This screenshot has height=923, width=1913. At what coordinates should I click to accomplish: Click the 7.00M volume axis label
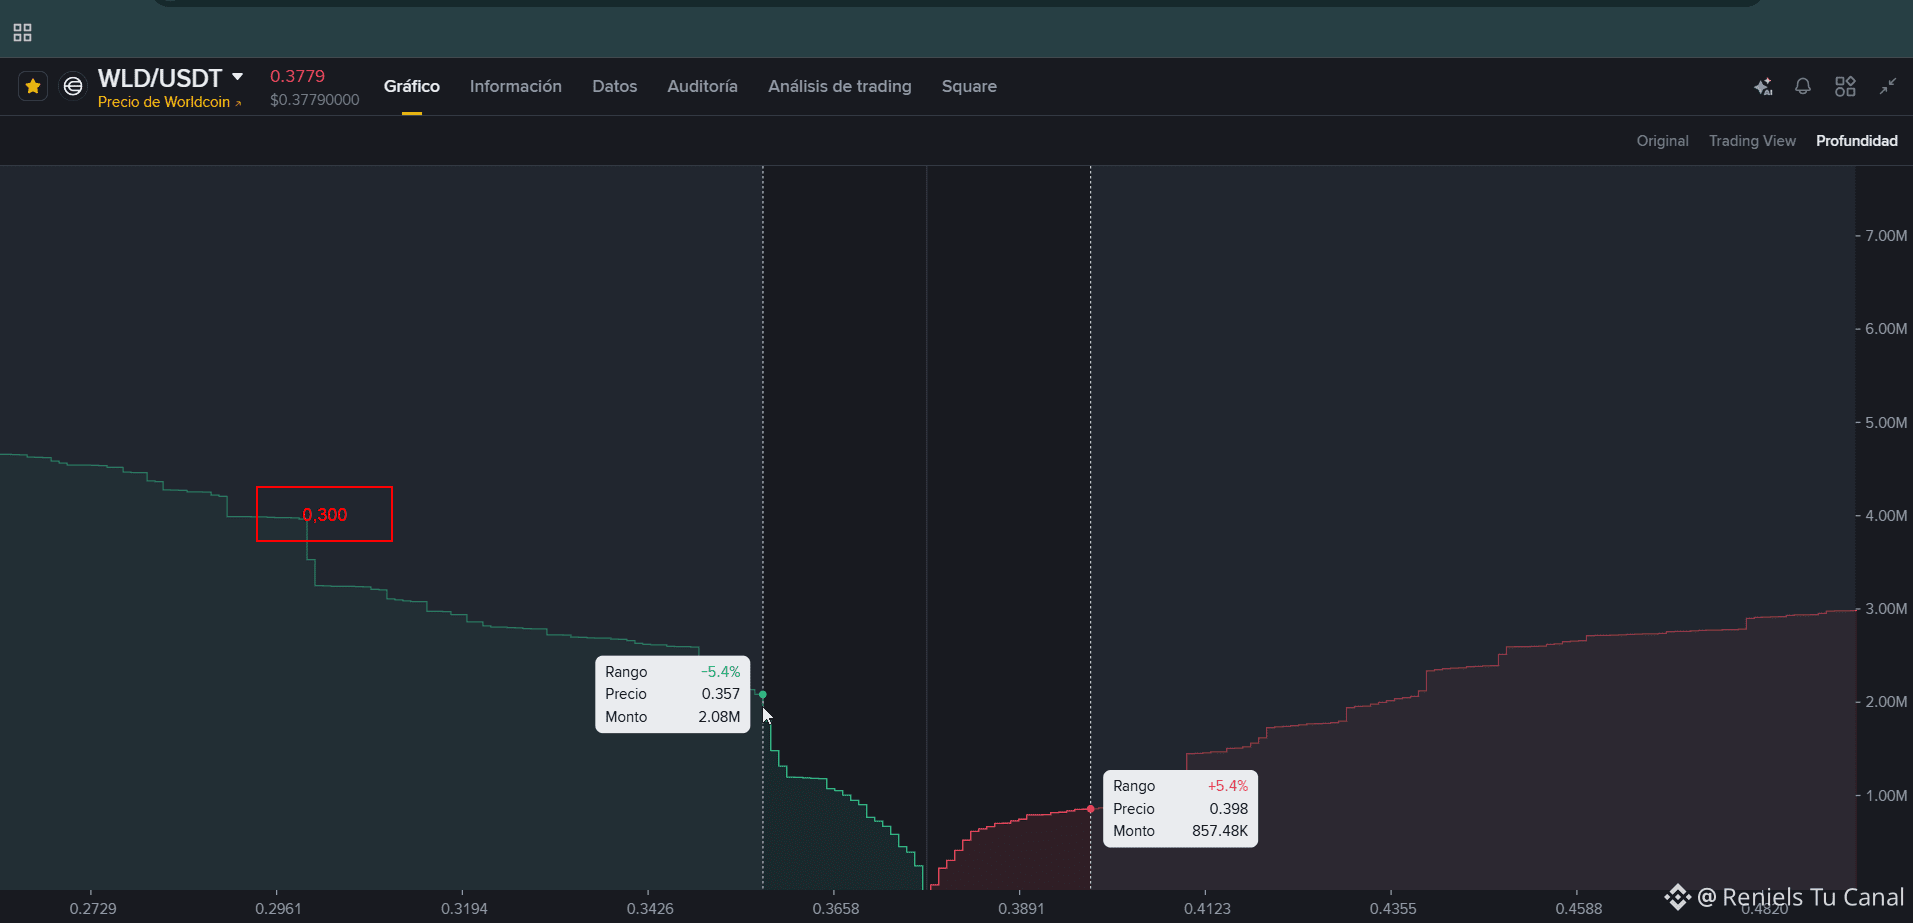[x=1886, y=236]
